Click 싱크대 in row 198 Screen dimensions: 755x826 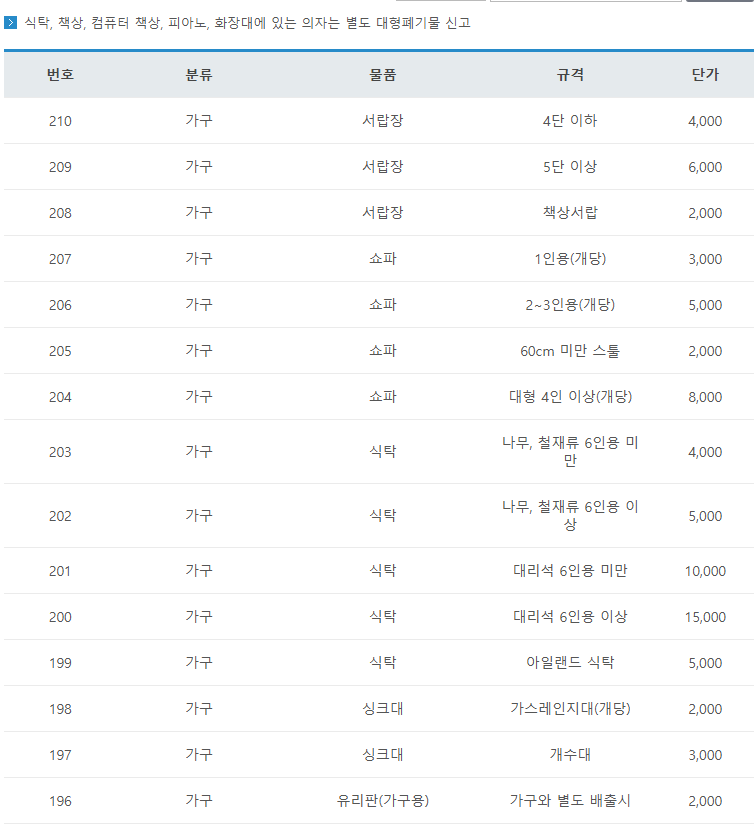point(383,709)
